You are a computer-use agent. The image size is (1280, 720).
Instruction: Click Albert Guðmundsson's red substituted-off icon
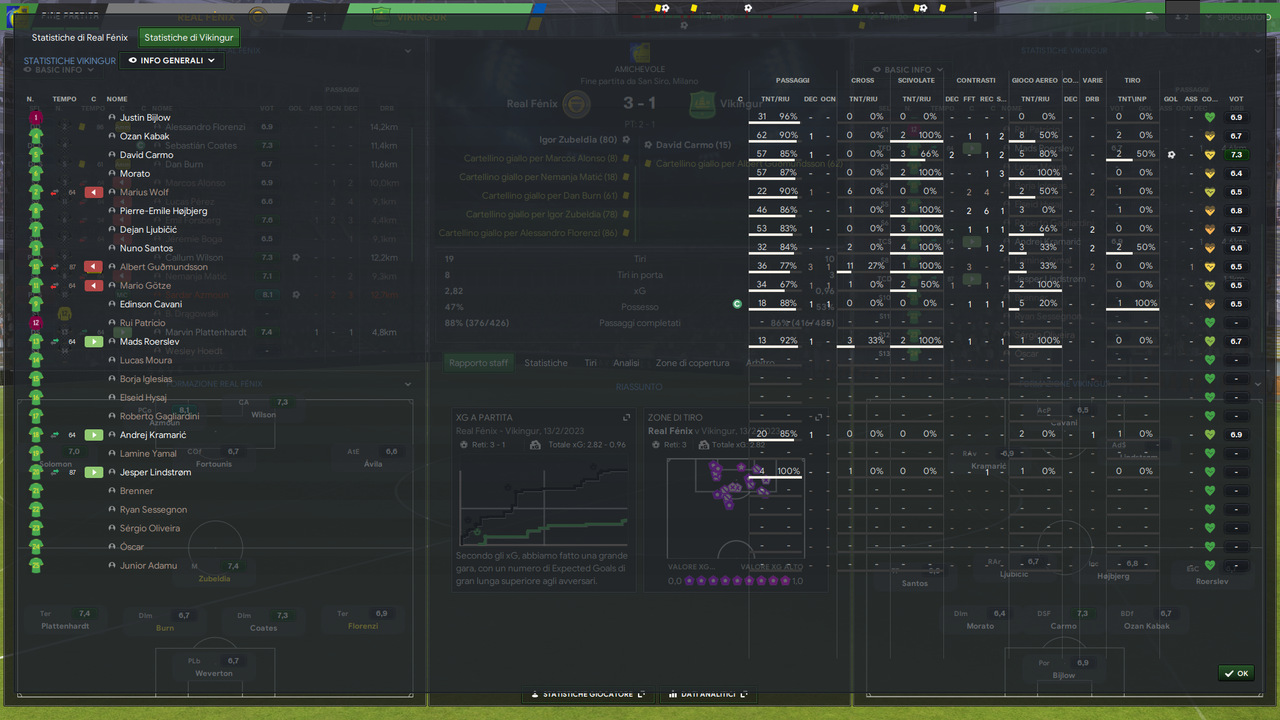pyautogui.click(x=94, y=267)
